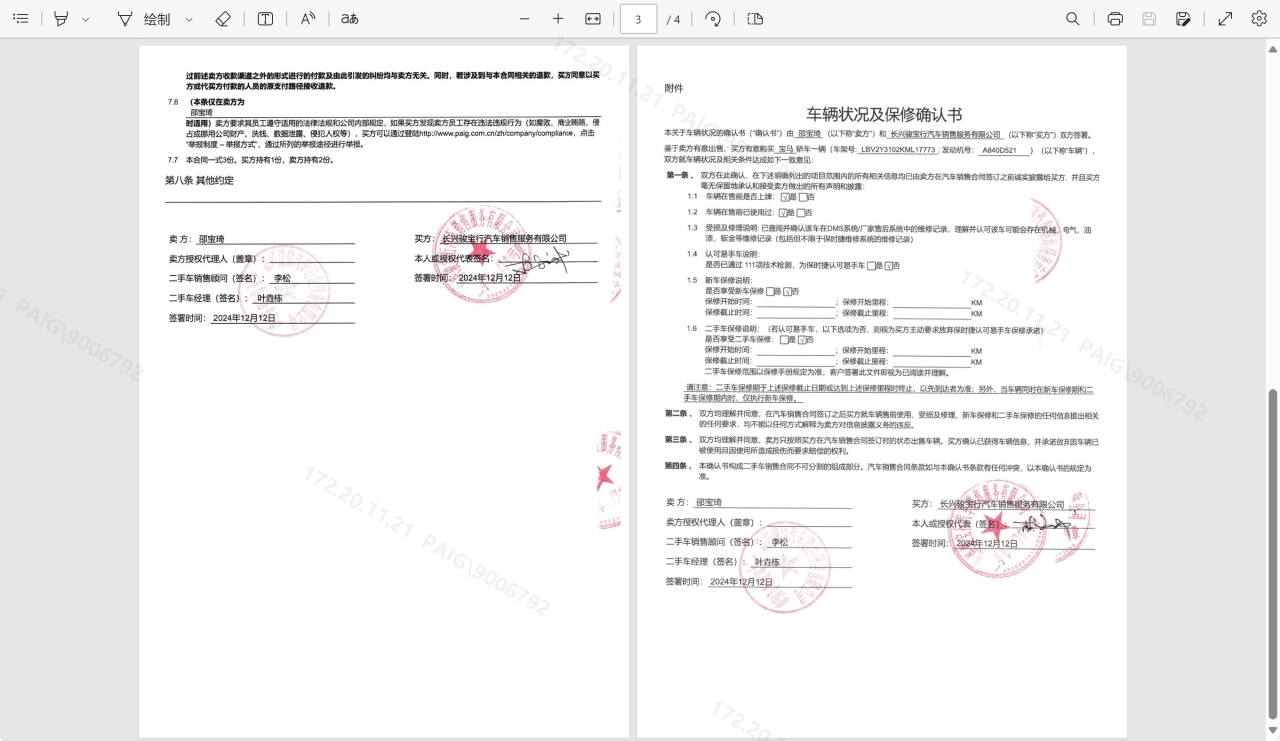
Task: Start the read aloud feature
Action: coord(308,19)
